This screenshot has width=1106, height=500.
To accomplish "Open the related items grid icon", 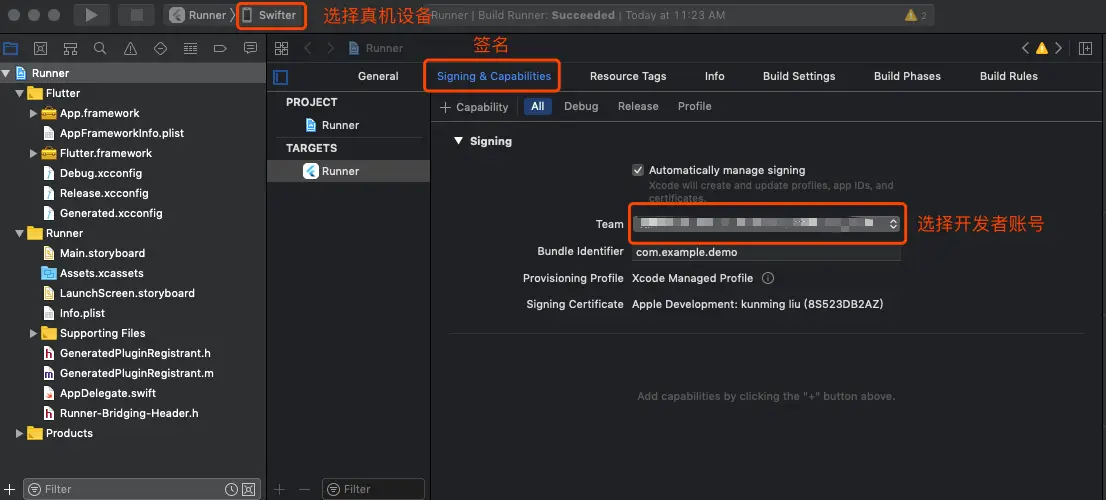I will (x=281, y=48).
